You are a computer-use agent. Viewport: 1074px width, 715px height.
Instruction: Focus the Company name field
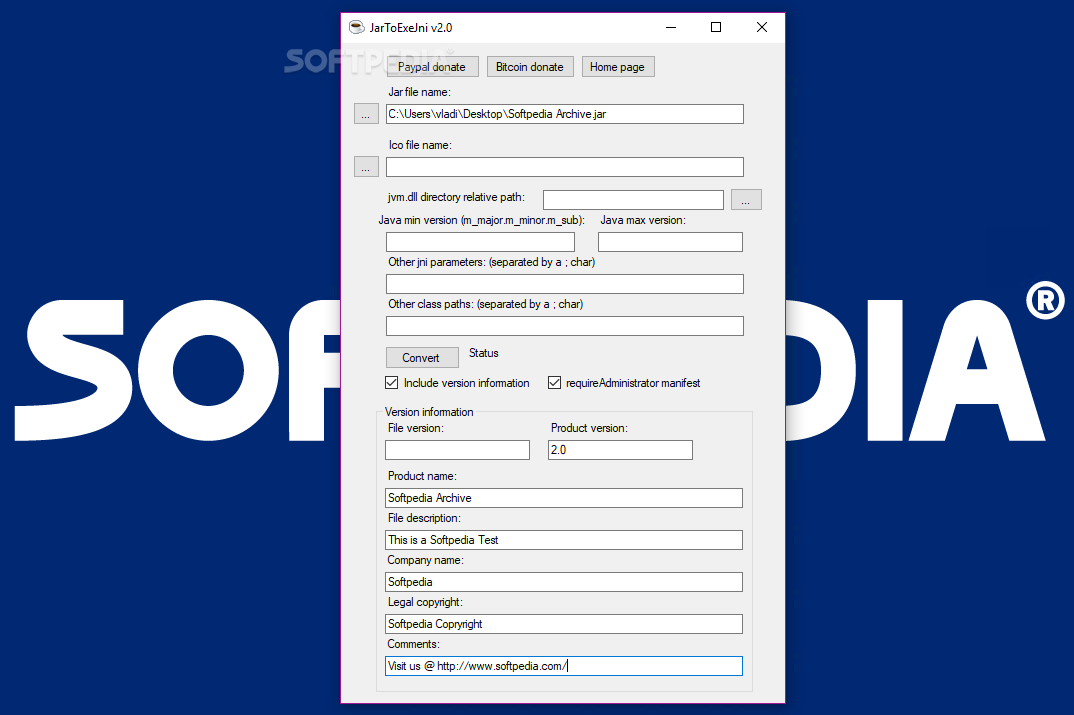pos(564,582)
